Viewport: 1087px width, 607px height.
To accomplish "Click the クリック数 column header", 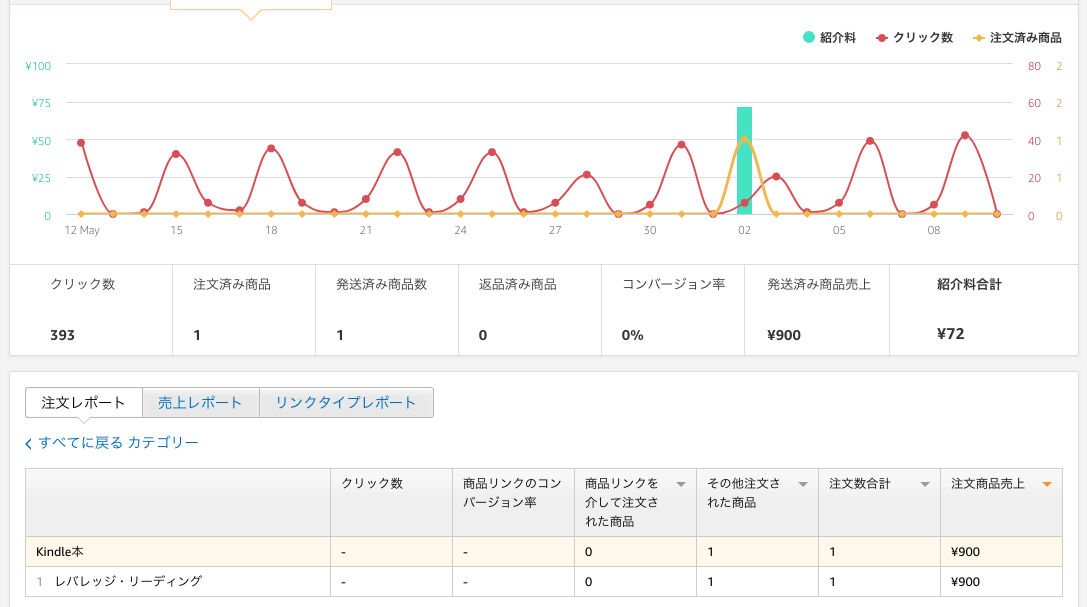I will coord(392,502).
